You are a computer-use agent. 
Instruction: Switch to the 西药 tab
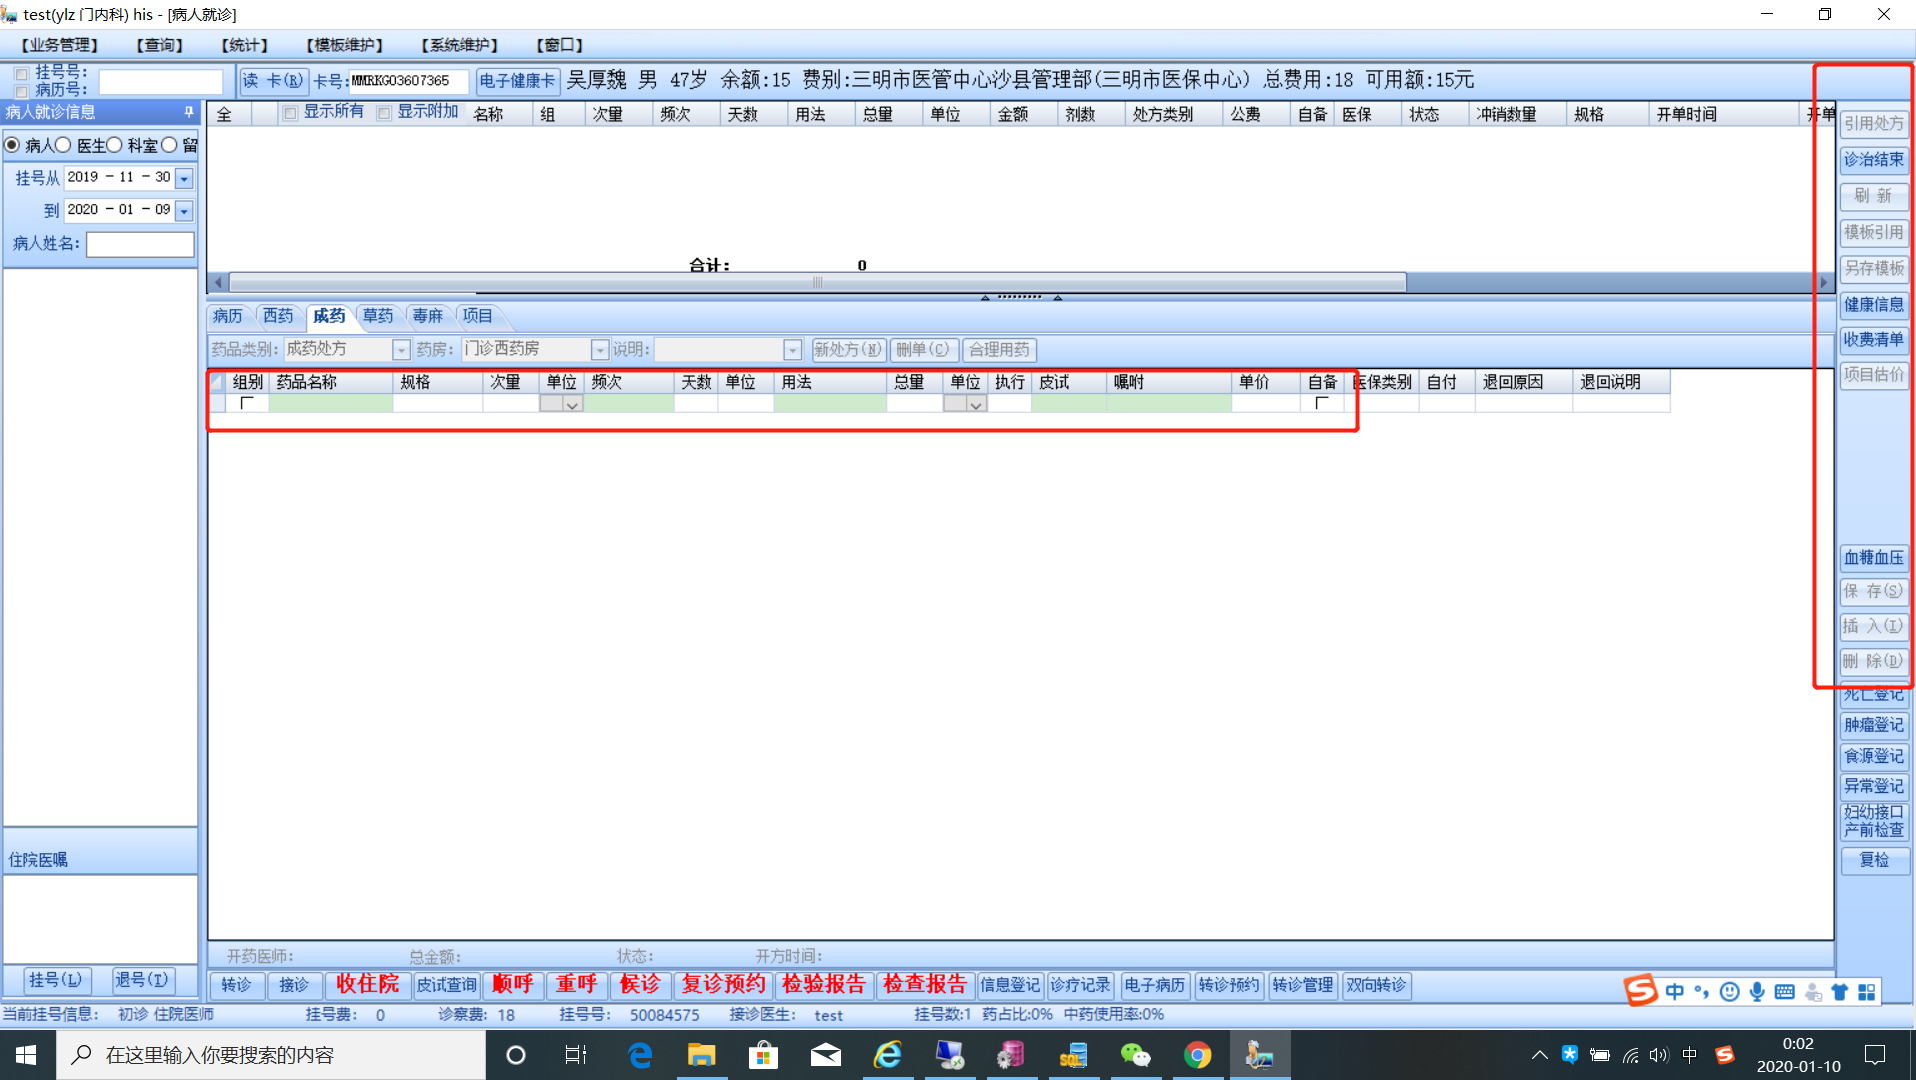point(278,316)
